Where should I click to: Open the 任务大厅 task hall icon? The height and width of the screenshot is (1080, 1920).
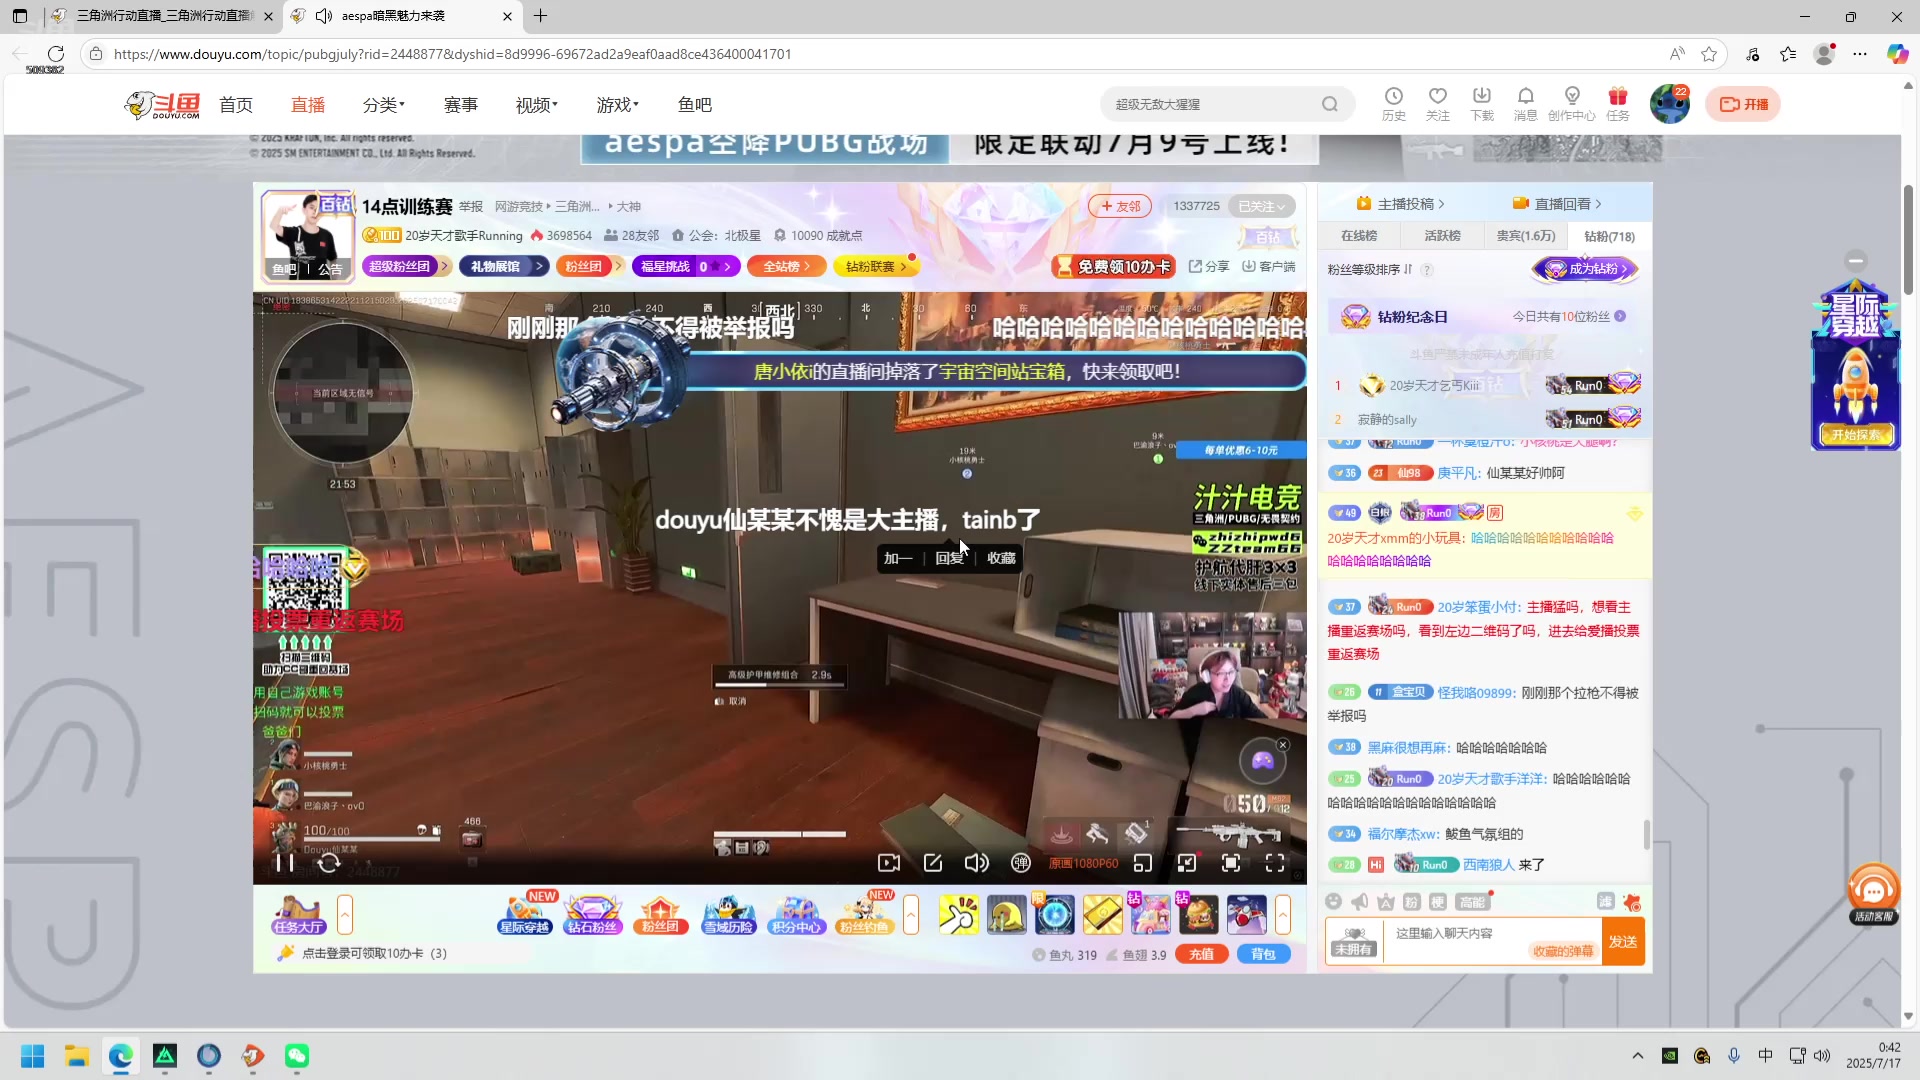[298, 915]
